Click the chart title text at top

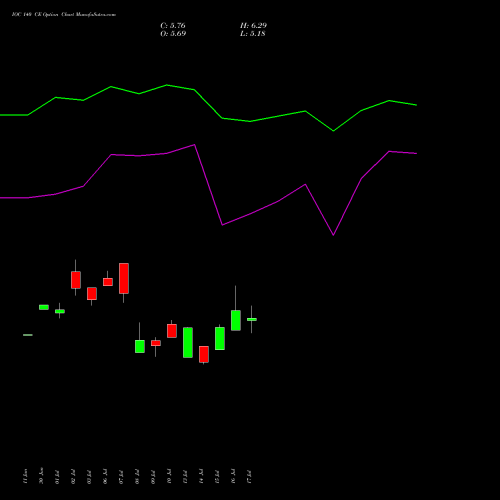pyautogui.click(x=64, y=15)
